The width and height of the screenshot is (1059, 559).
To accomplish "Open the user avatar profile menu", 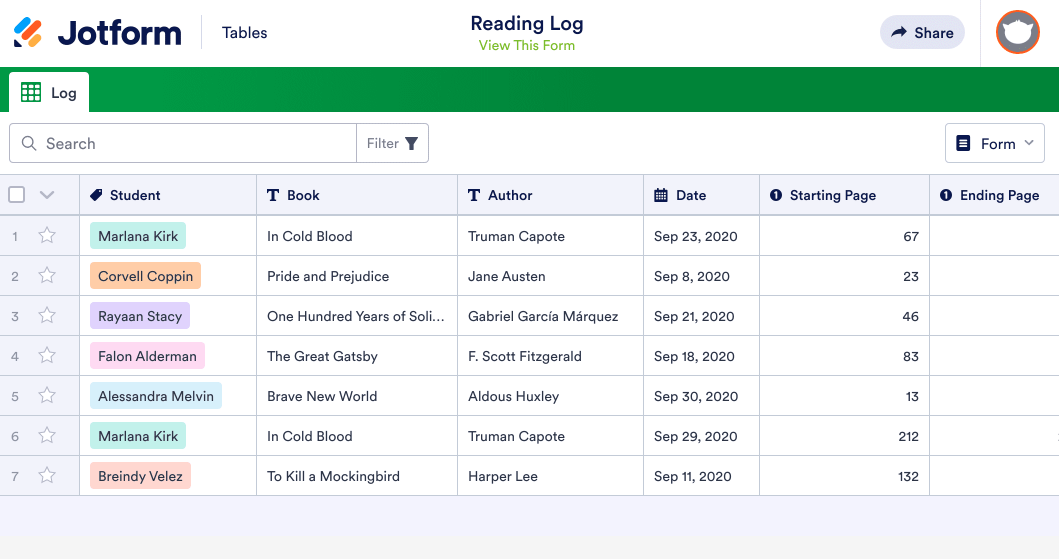I will [x=1017, y=32].
